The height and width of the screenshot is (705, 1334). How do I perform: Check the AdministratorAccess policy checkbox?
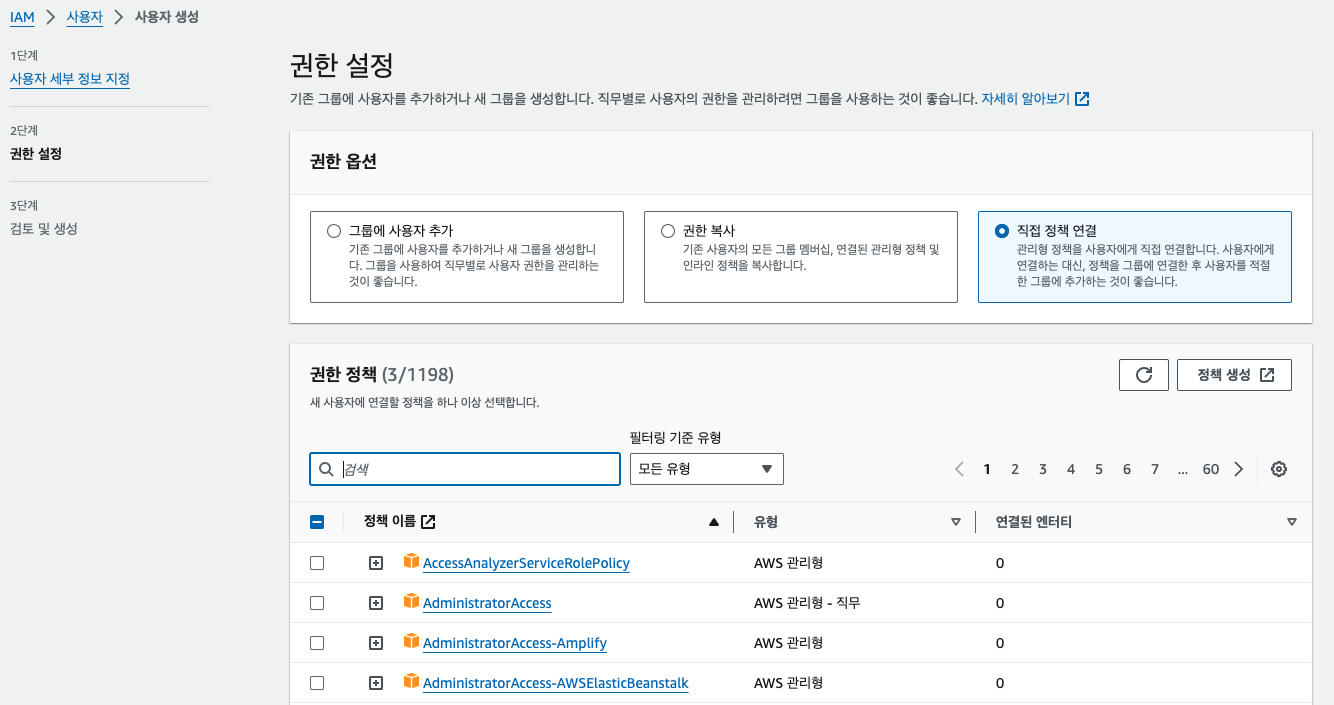317,603
